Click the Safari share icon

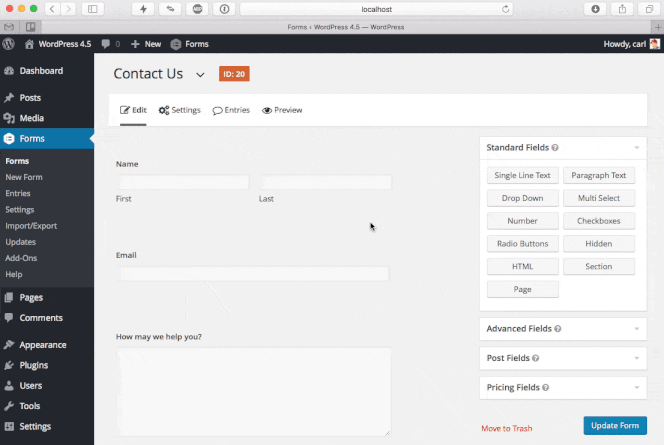tap(622, 9)
